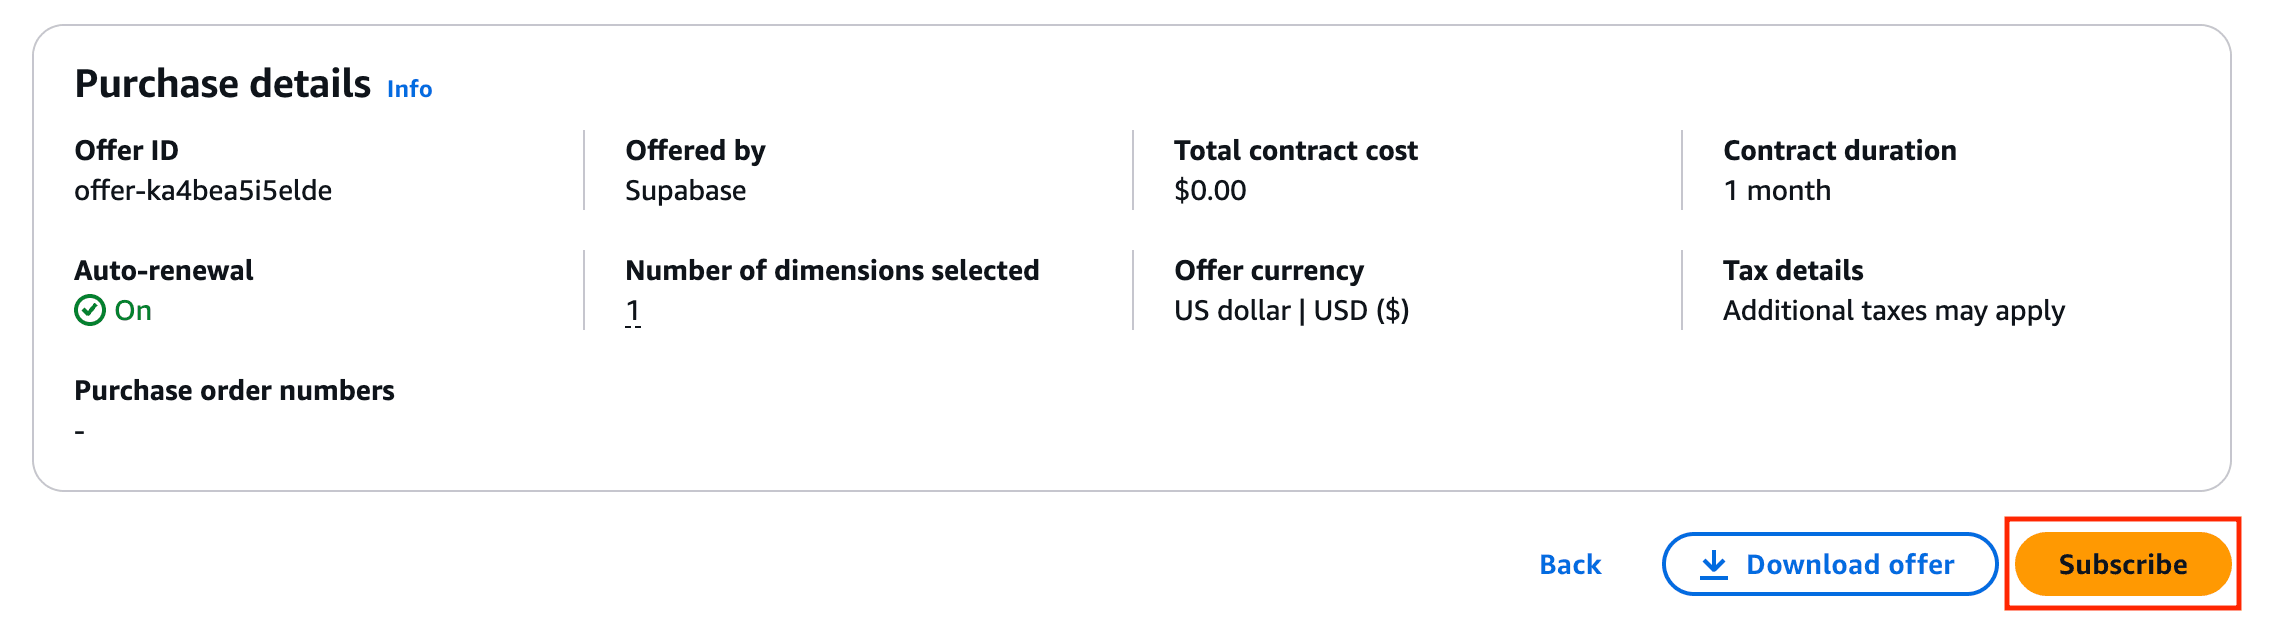Click the Total contract cost label
Viewport: 2270px width, 632px height.
tap(1295, 150)
